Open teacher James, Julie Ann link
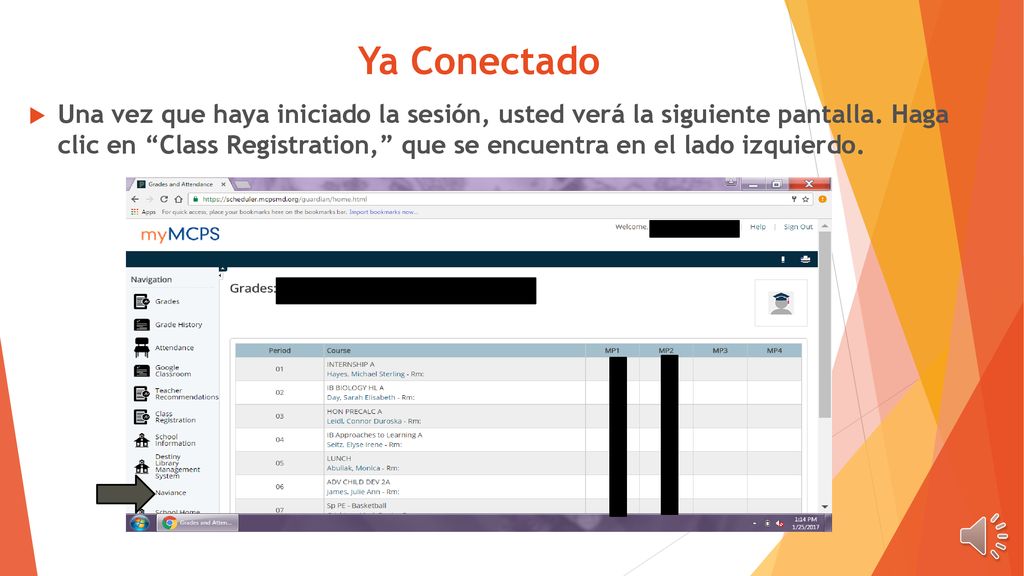The image size is (1024, 576). tap(353, 491)
